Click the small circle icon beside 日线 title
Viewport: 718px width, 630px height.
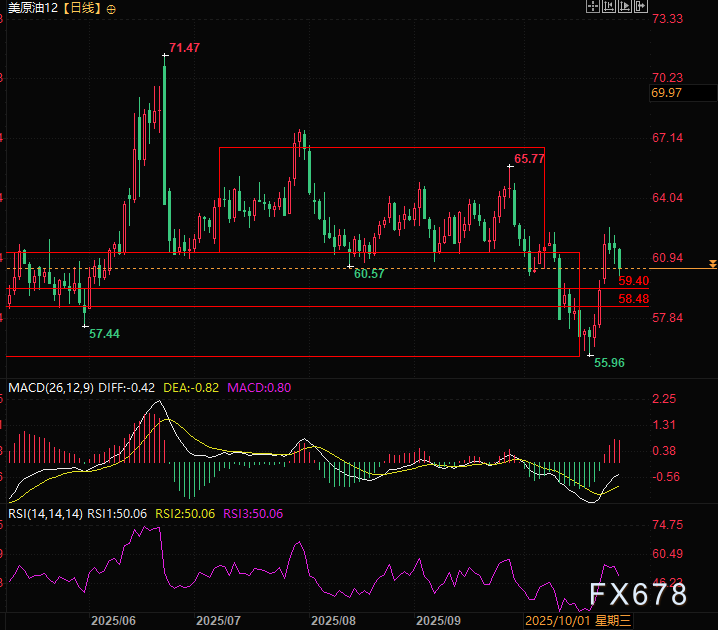click(109, 8)
